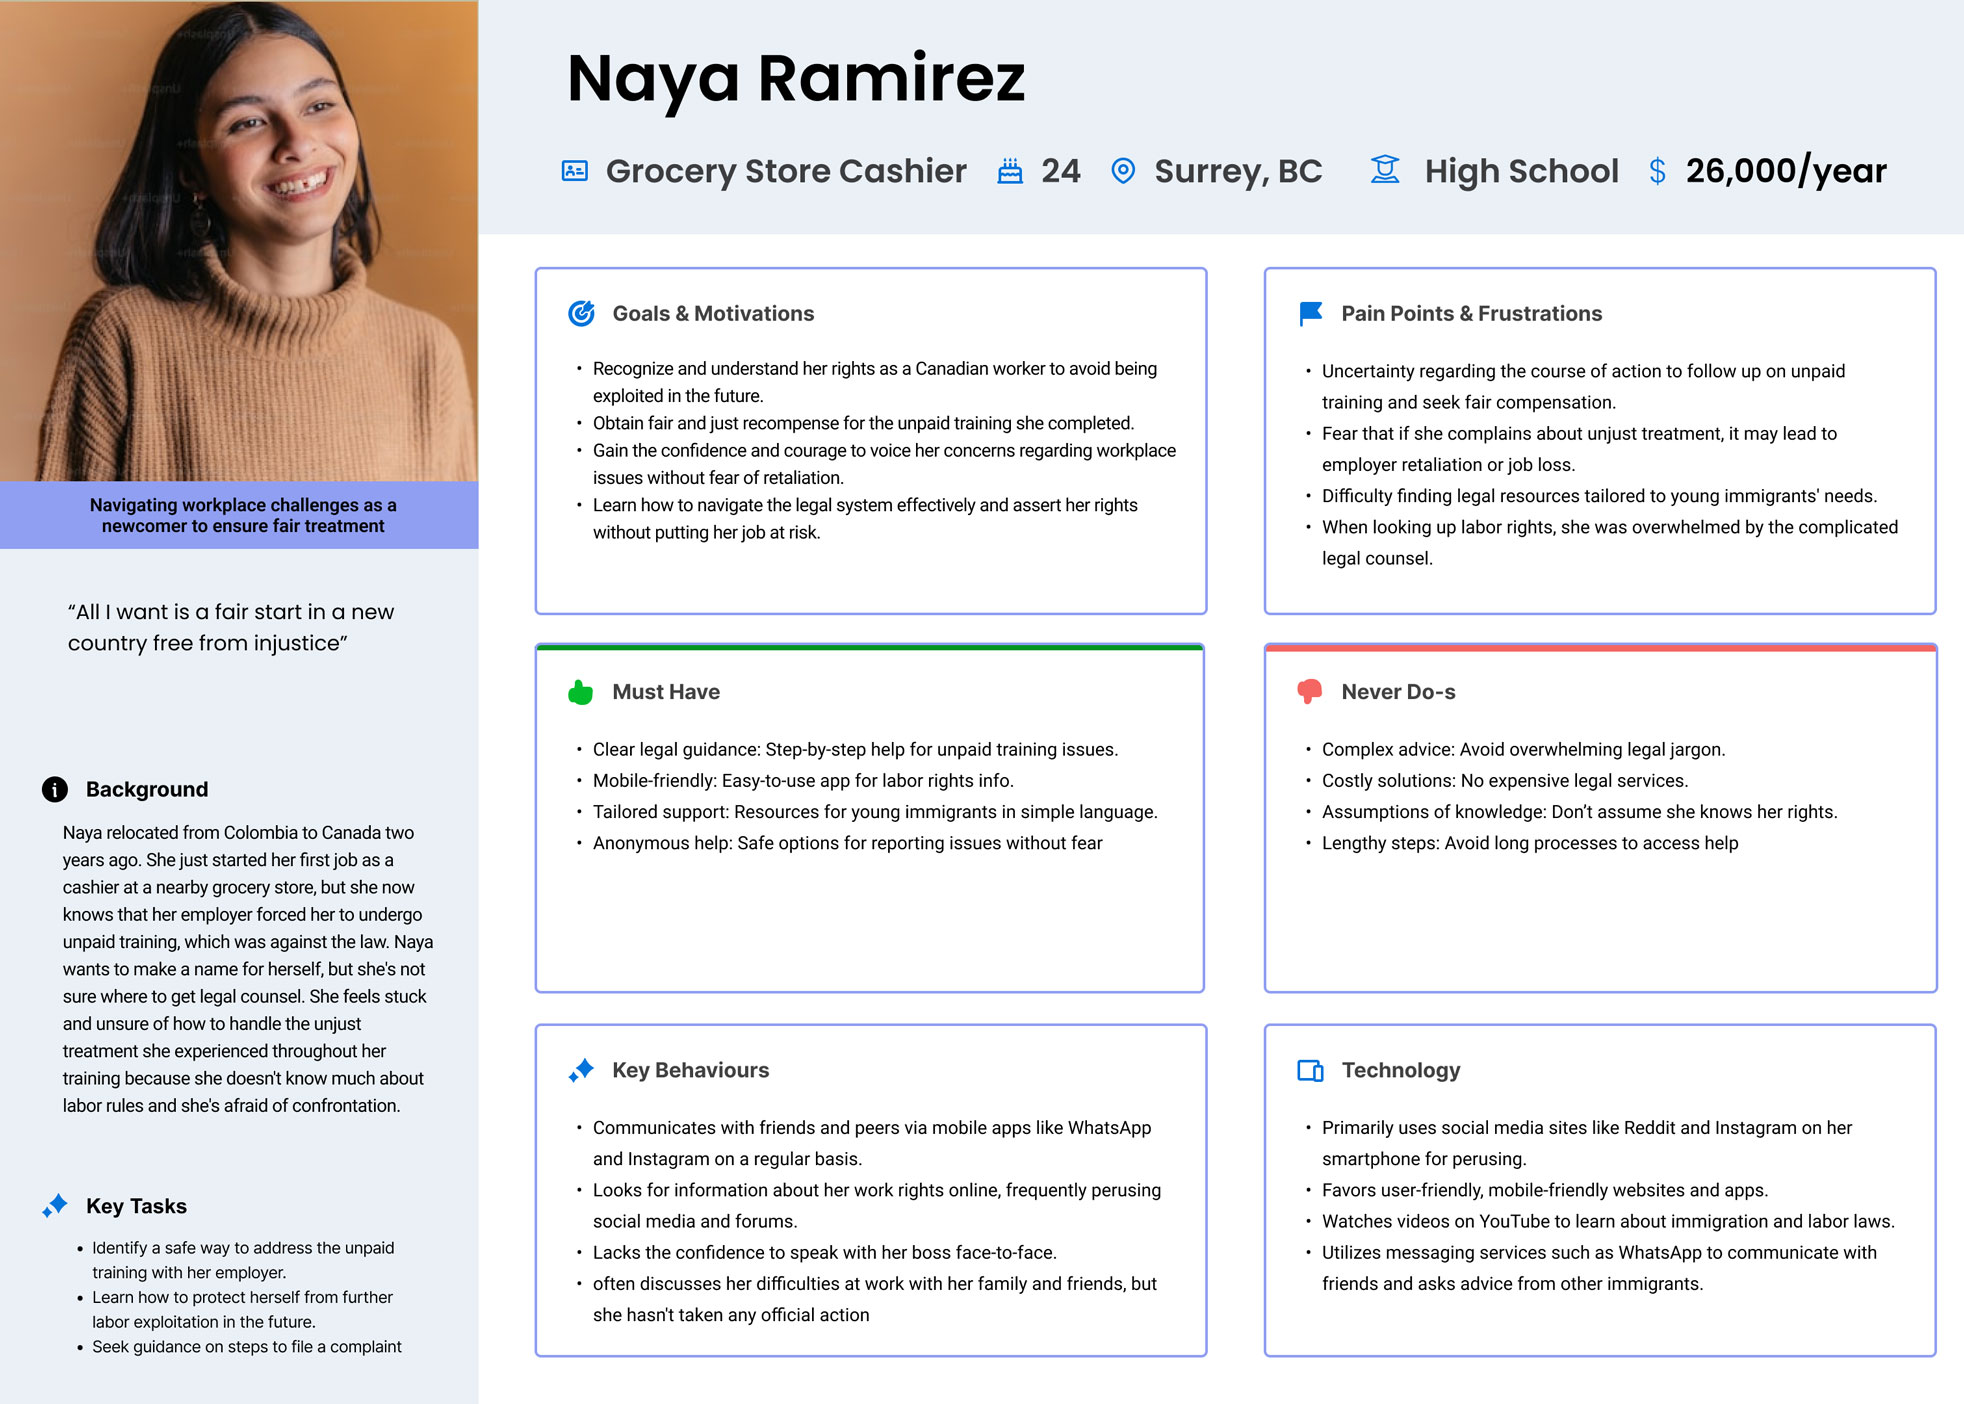Click the ID card icon beside Grocery Store Cashier
Screen dimensions: 1964x1404
coord(575,171)
